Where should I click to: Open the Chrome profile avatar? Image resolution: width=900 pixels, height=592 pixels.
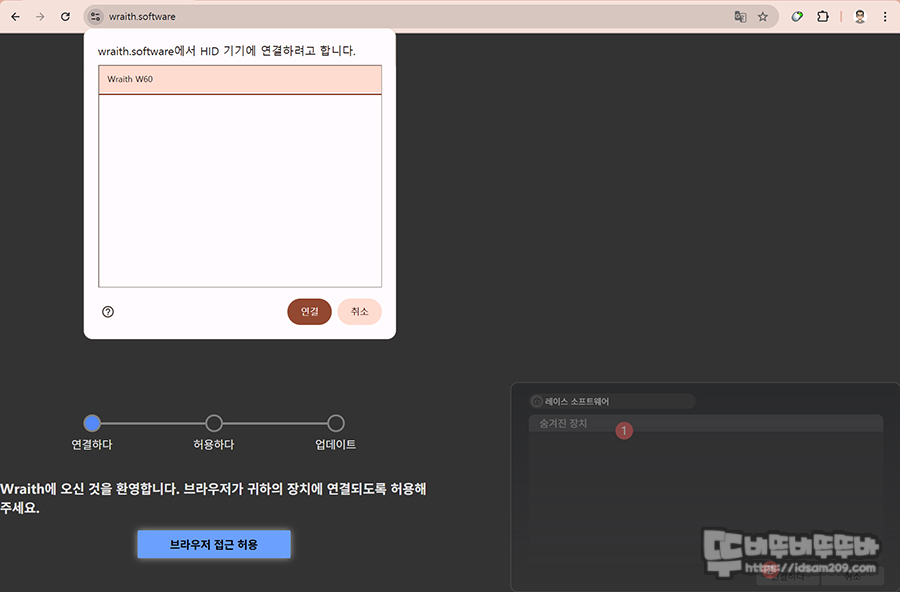pyautogui.click(x=860, y=17)
